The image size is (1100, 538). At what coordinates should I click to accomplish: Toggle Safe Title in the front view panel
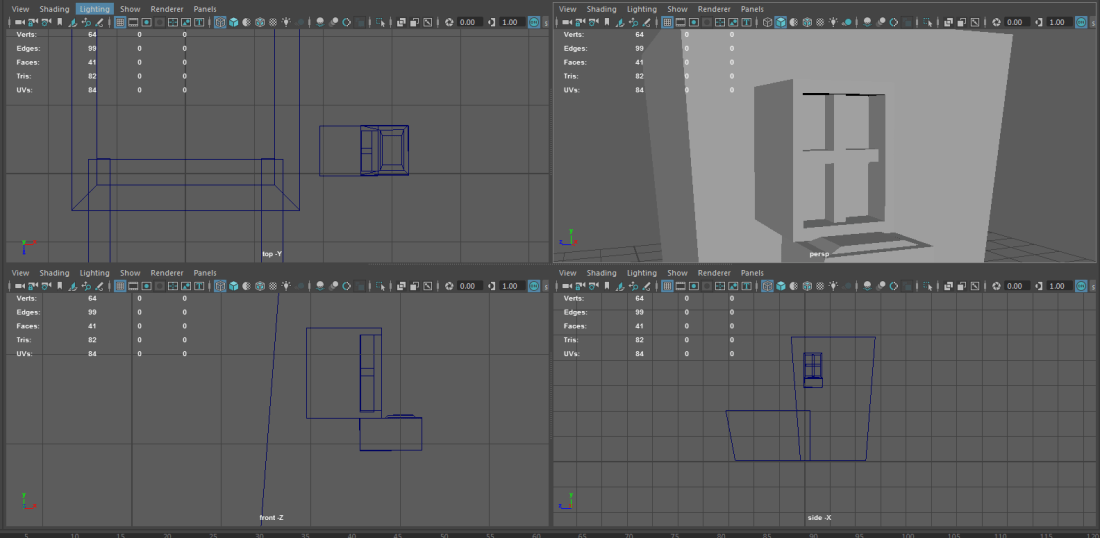[x=199, y=286]
